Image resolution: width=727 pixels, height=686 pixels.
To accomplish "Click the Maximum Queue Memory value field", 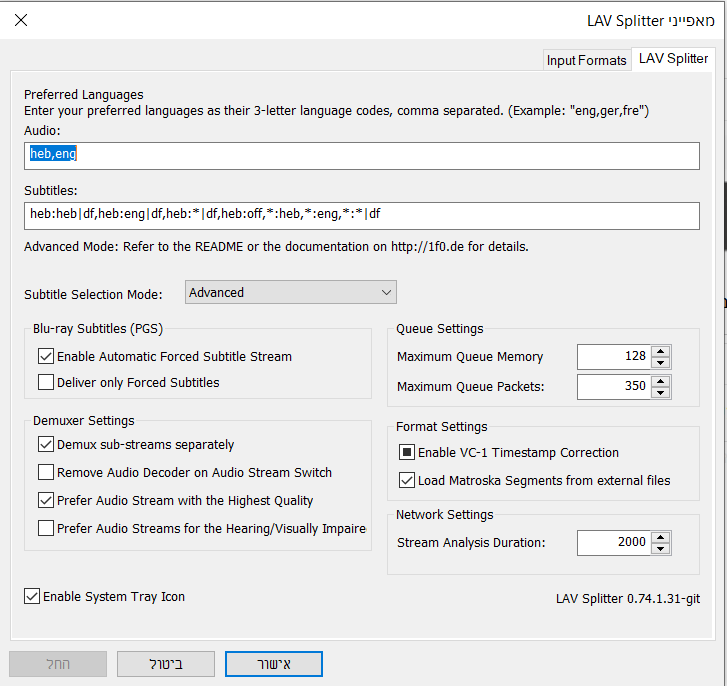I will 613,357.
